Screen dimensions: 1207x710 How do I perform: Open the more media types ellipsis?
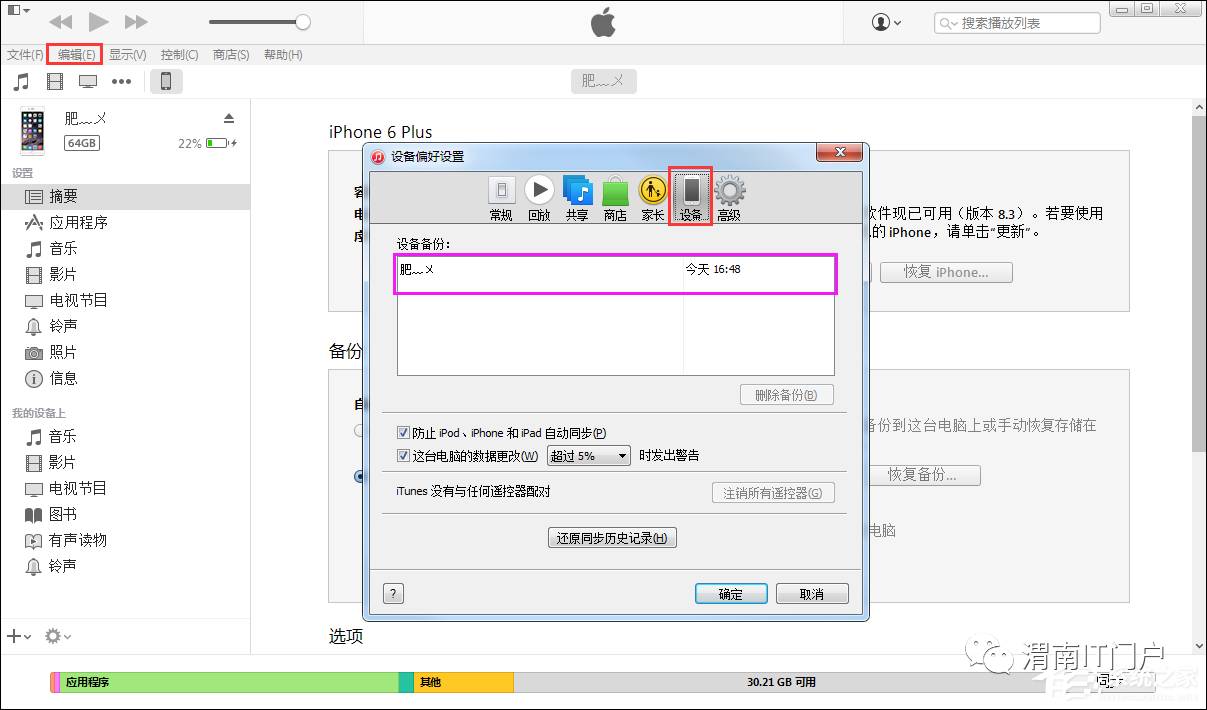coord(122,82)
